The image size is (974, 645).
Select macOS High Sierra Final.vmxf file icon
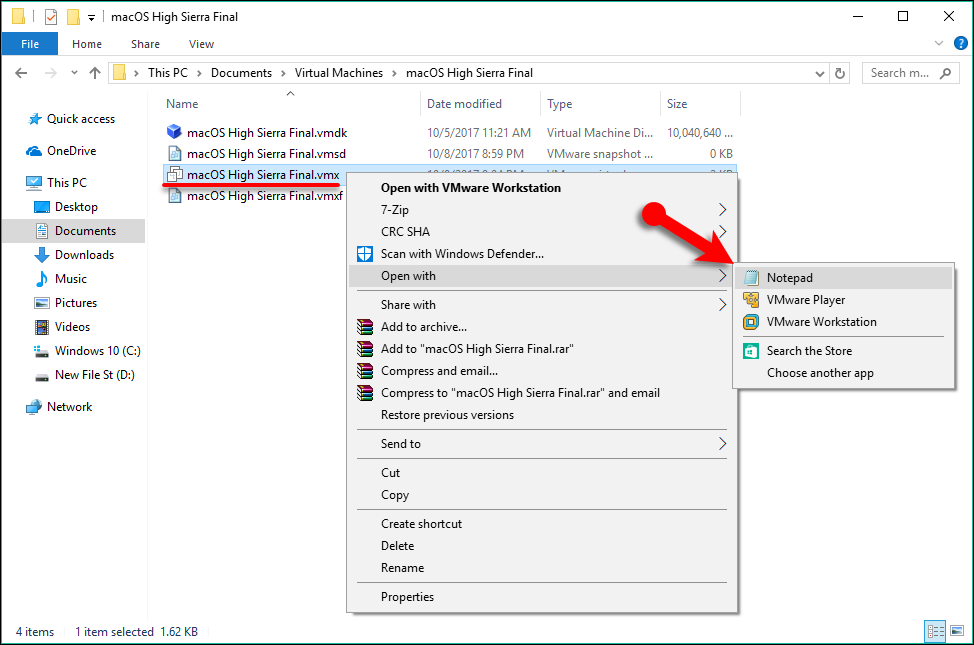click(x=175, y=196)
